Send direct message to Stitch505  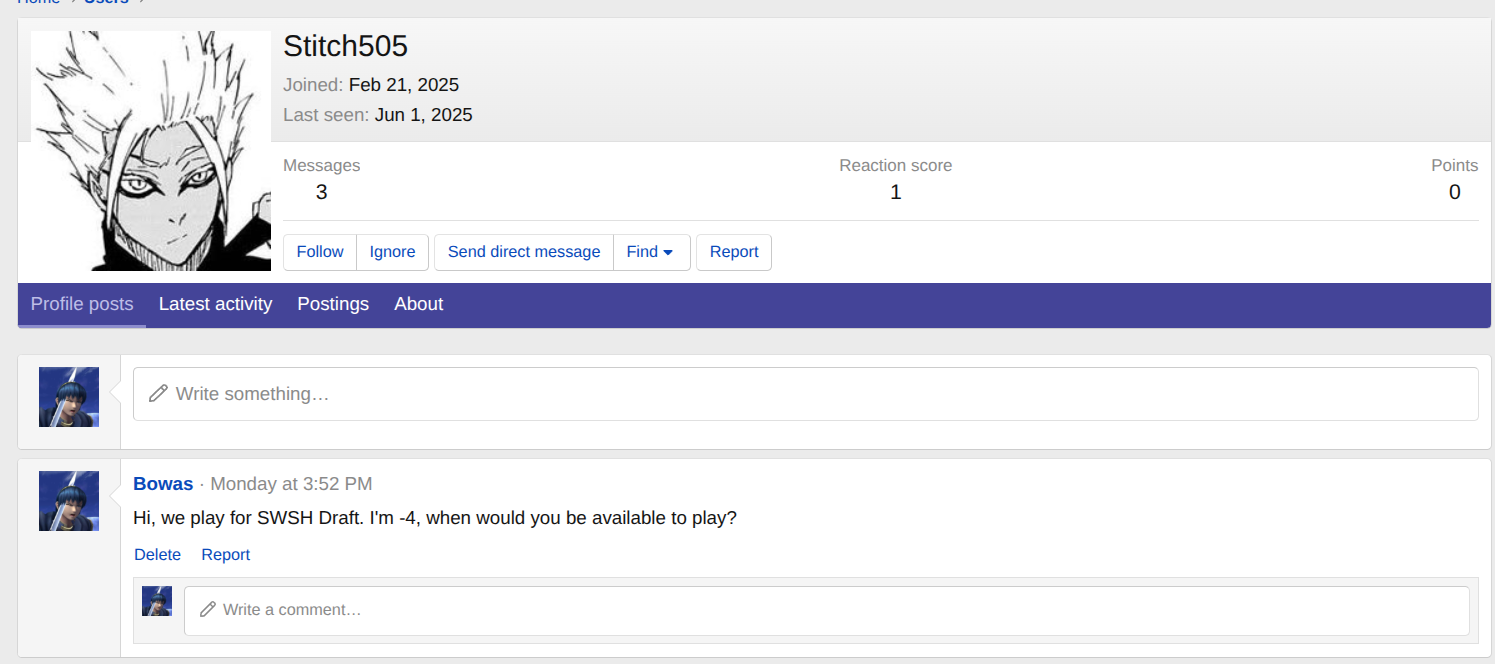524,252
